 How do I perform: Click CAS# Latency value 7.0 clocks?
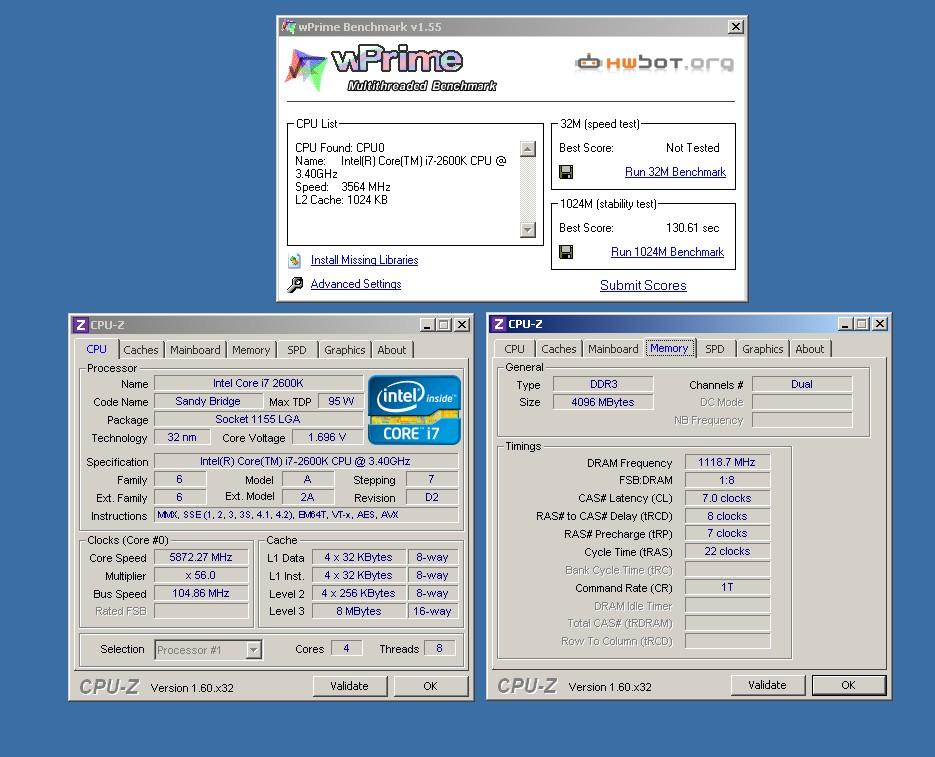727,498
